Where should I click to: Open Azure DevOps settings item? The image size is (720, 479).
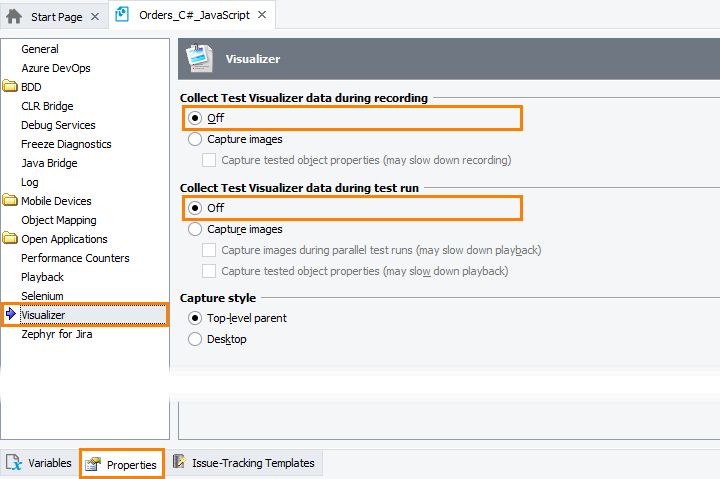pos(55,68)
